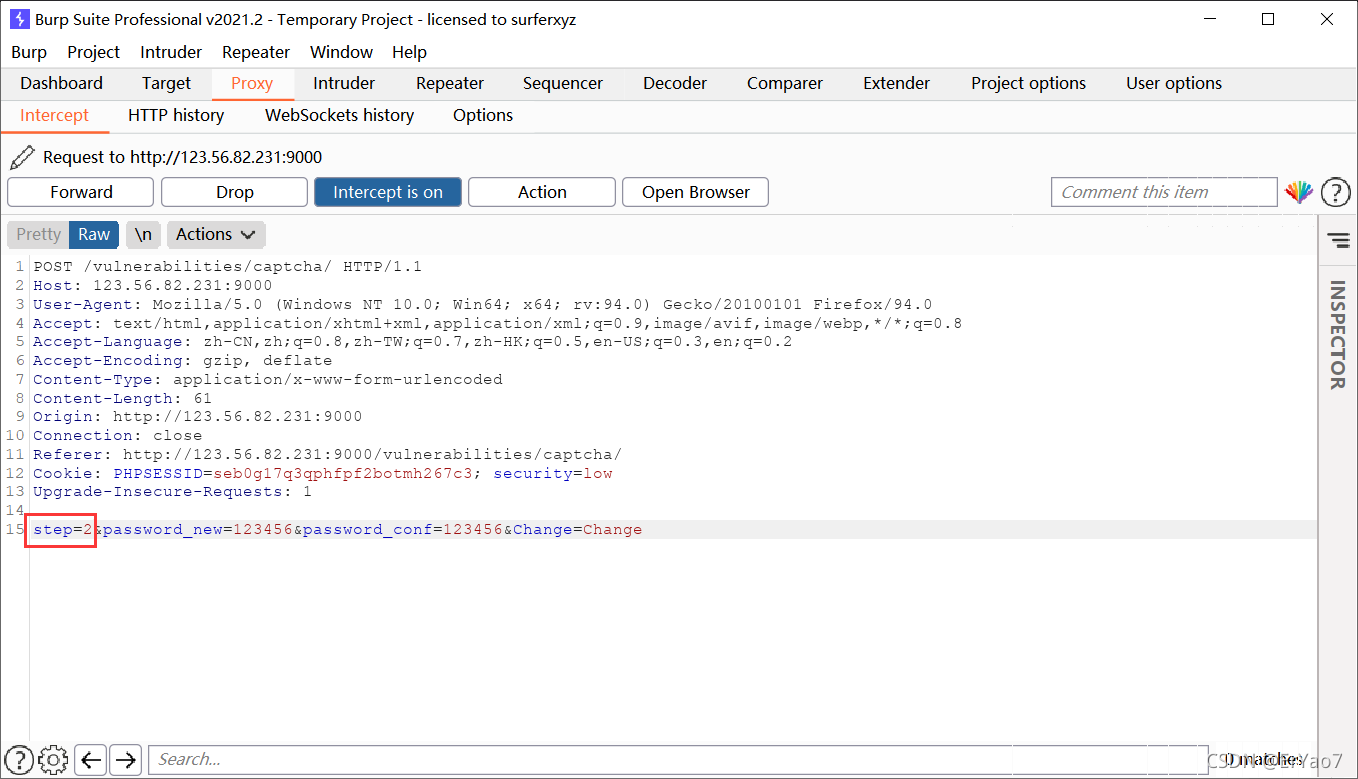Click the Accept-Language header line

coord(412,342)
